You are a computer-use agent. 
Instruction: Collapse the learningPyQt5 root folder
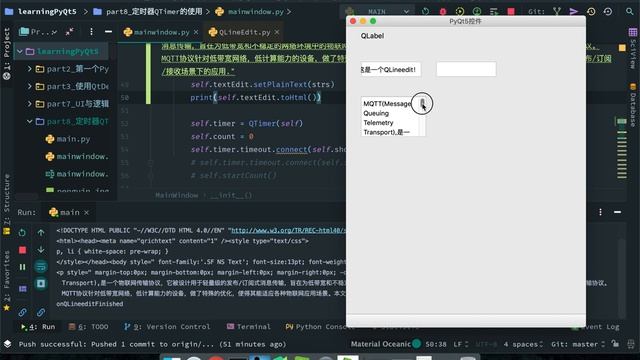(x=20, y=51)
